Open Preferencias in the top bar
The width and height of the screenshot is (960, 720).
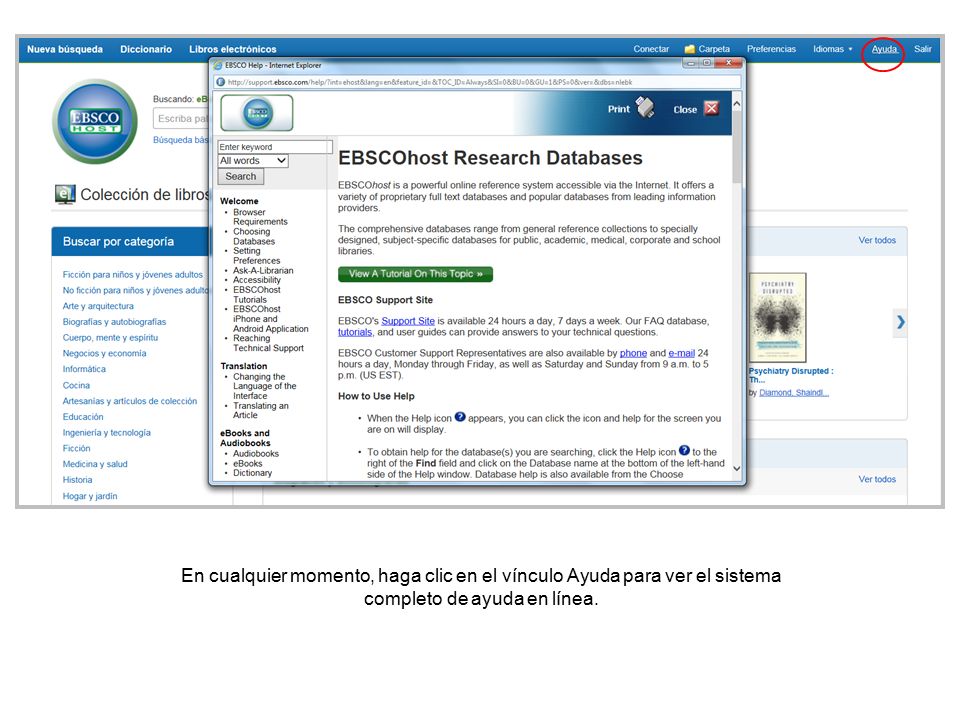click(x=771, y=49)
